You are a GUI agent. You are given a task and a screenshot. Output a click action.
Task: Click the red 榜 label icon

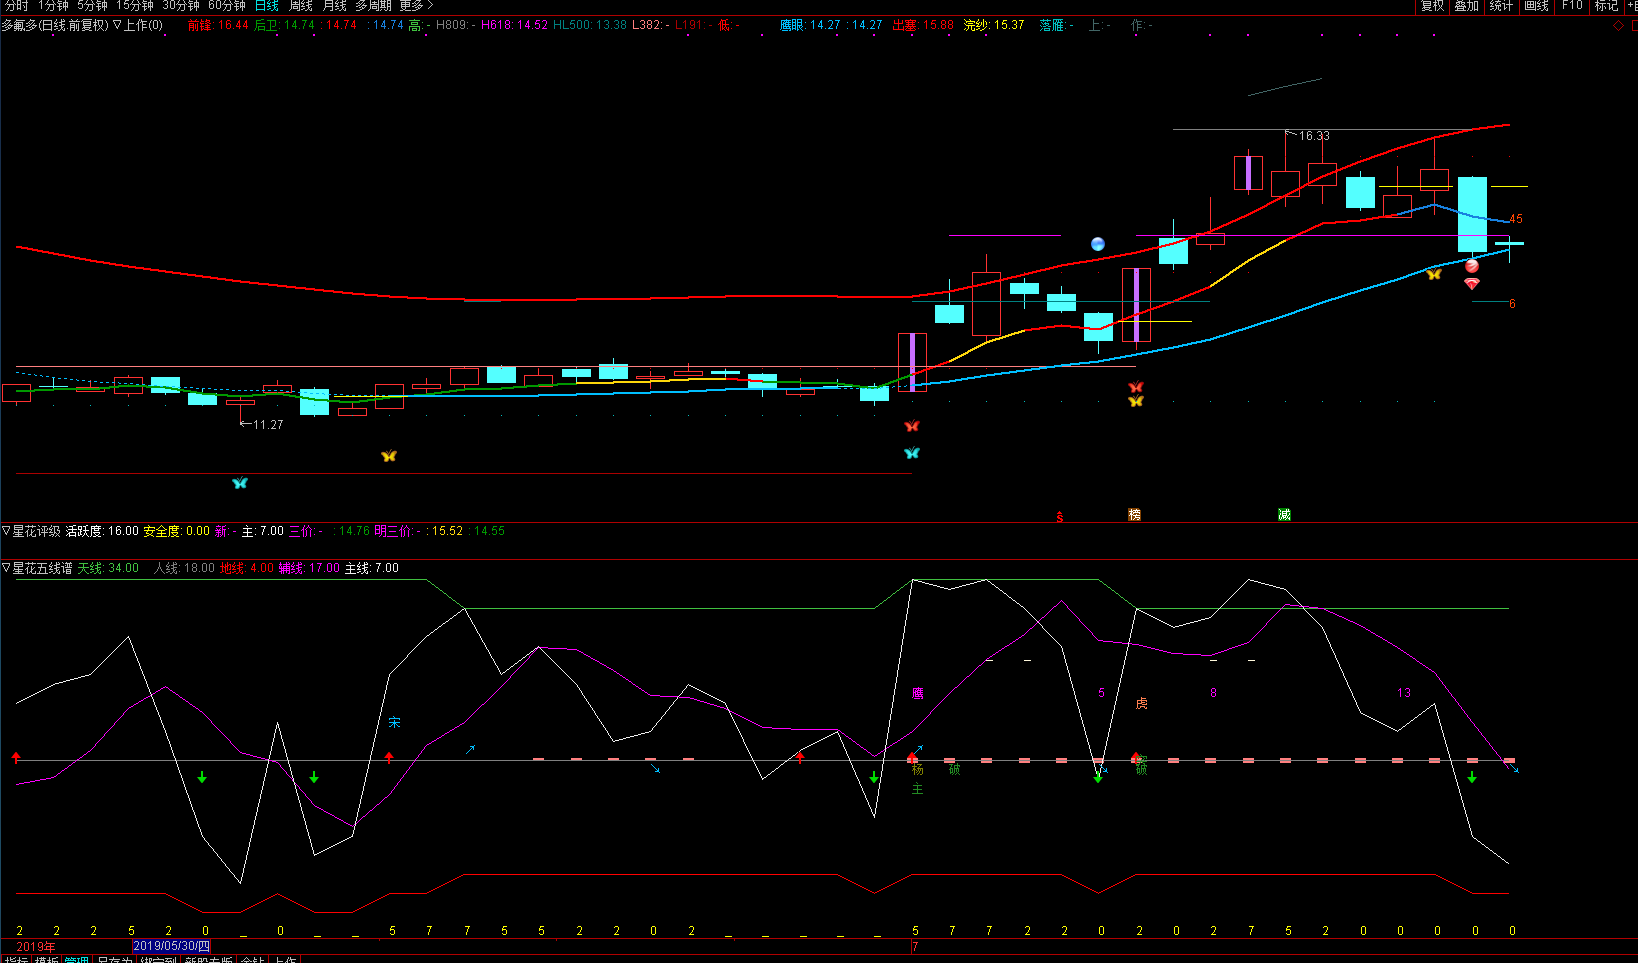point(1135,514)
